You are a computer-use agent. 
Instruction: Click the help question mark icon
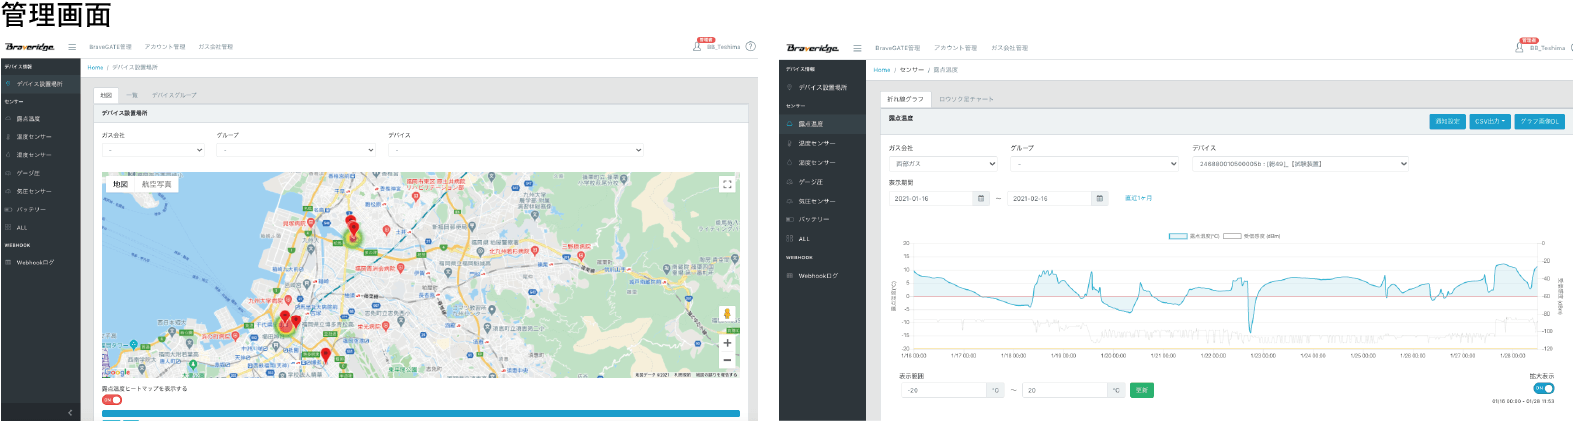[750, 46]
